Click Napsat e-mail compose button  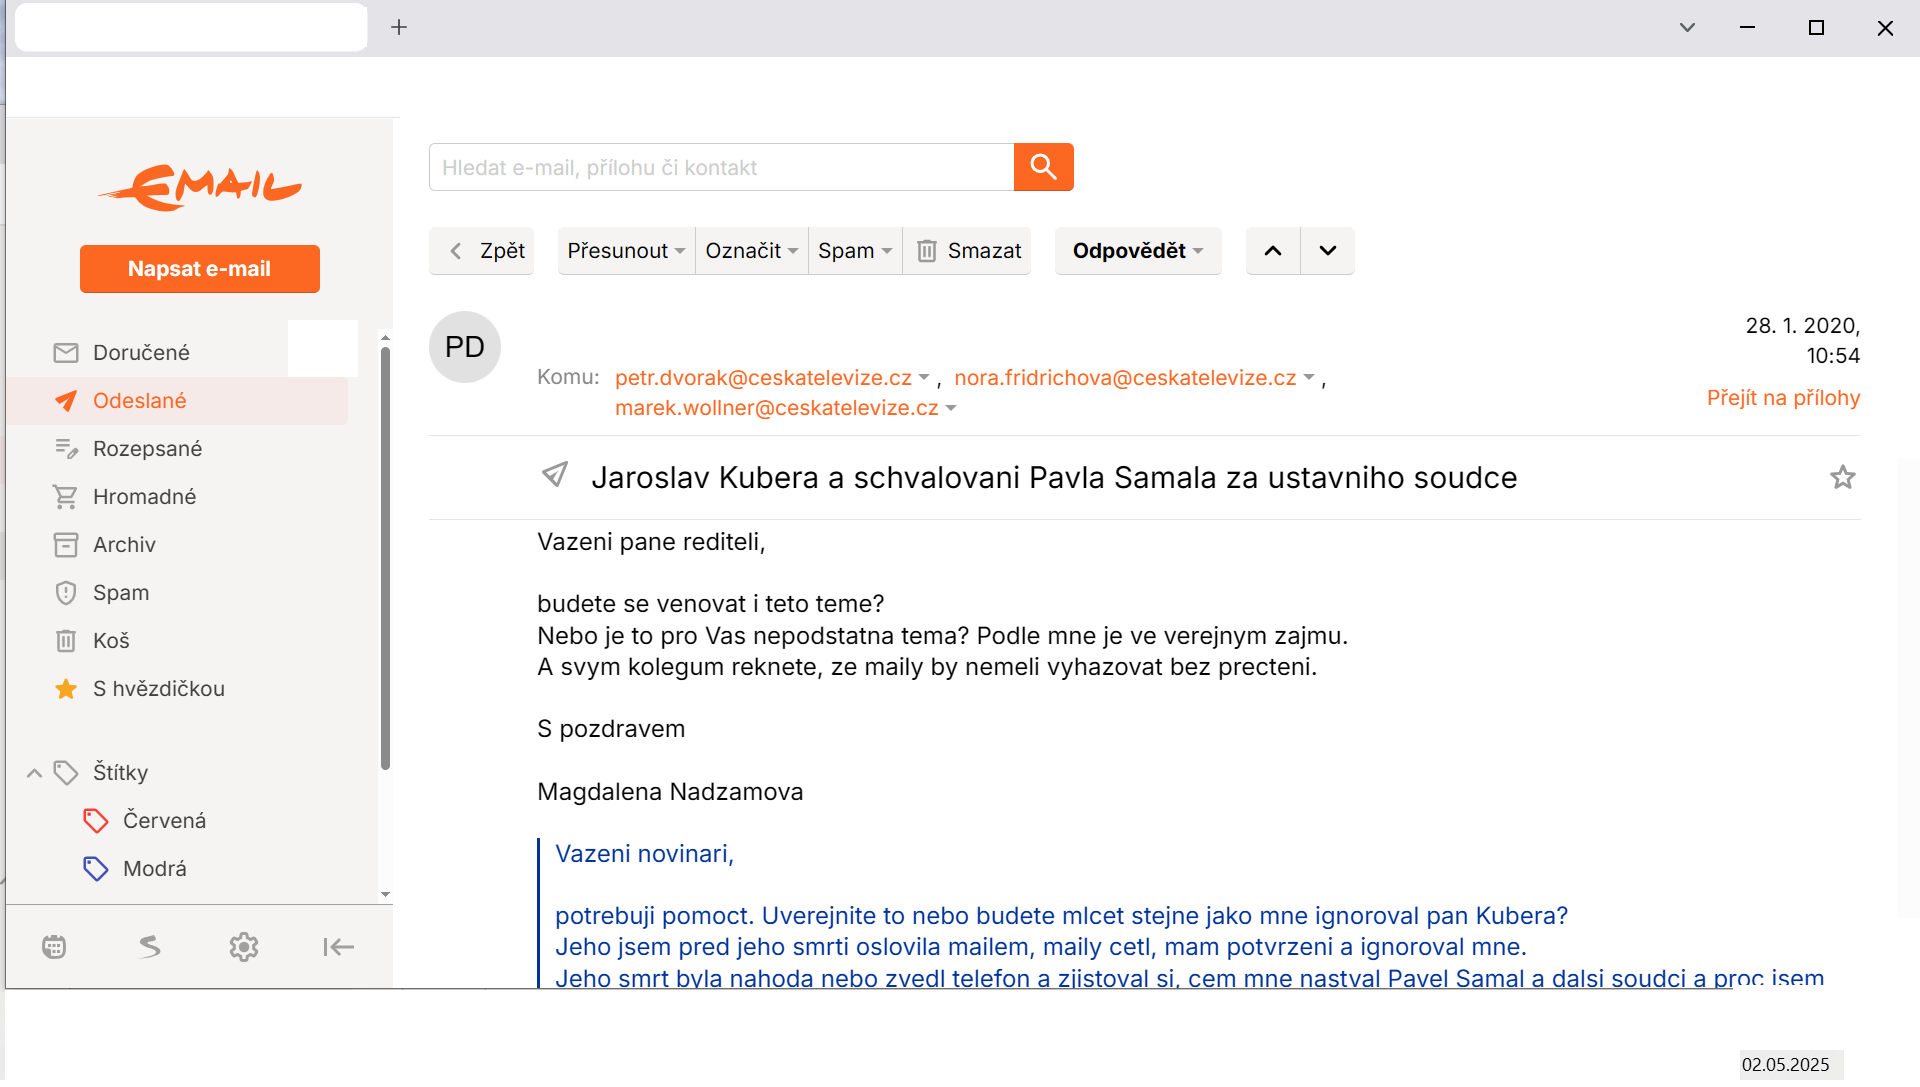[x=200, y=269]
